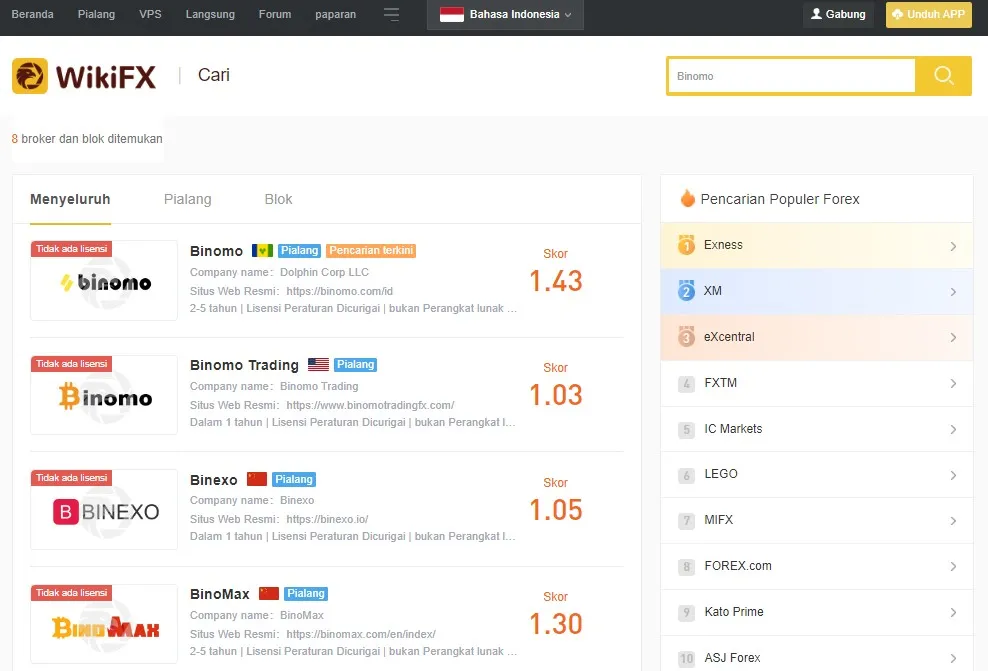Click the gold rank 1 medal icon
The height and width of the screenshot is (671, 988).
tap(686, 244)
